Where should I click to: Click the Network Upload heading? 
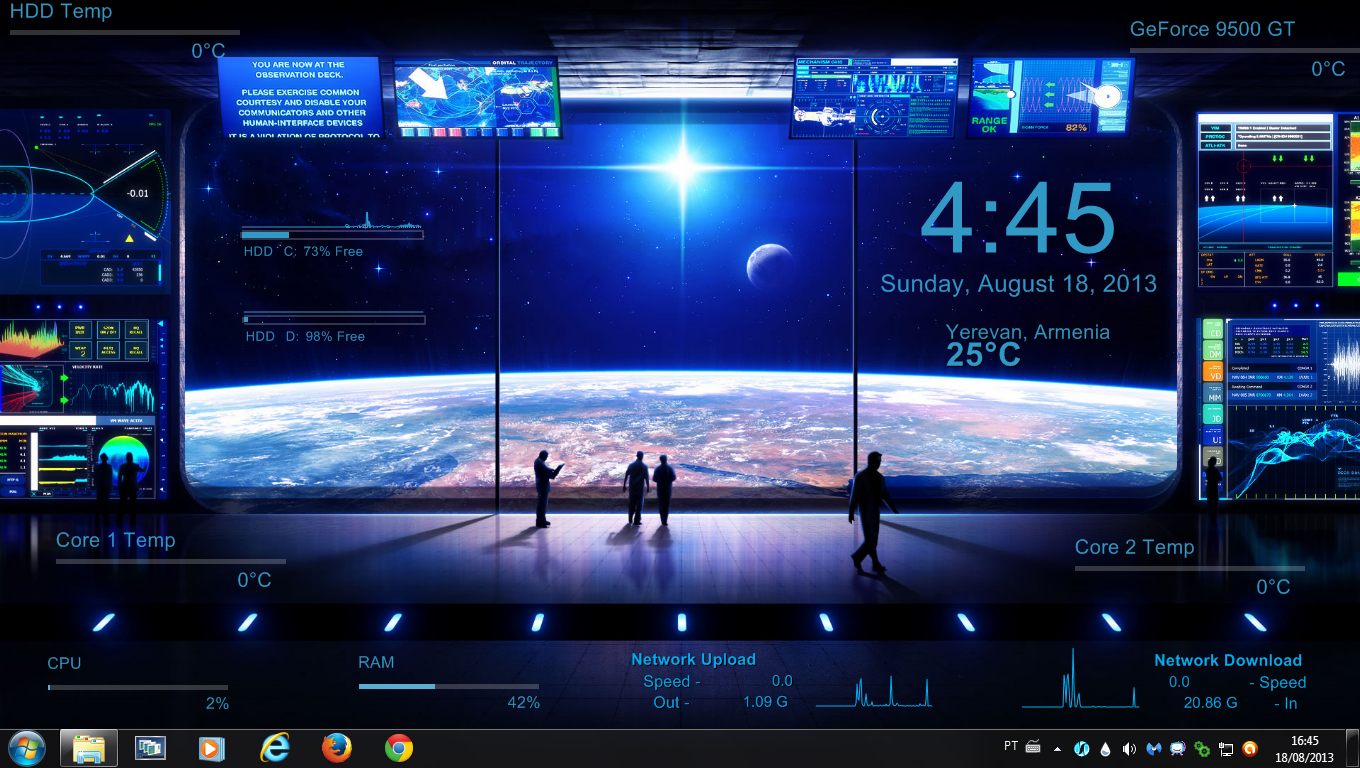(x=693, y=659)
